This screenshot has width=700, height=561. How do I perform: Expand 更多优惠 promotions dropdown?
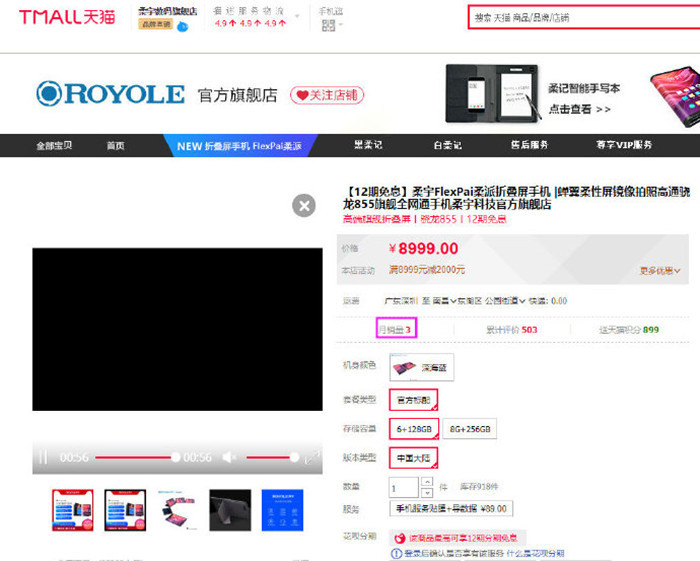click(x=662, y=270)
